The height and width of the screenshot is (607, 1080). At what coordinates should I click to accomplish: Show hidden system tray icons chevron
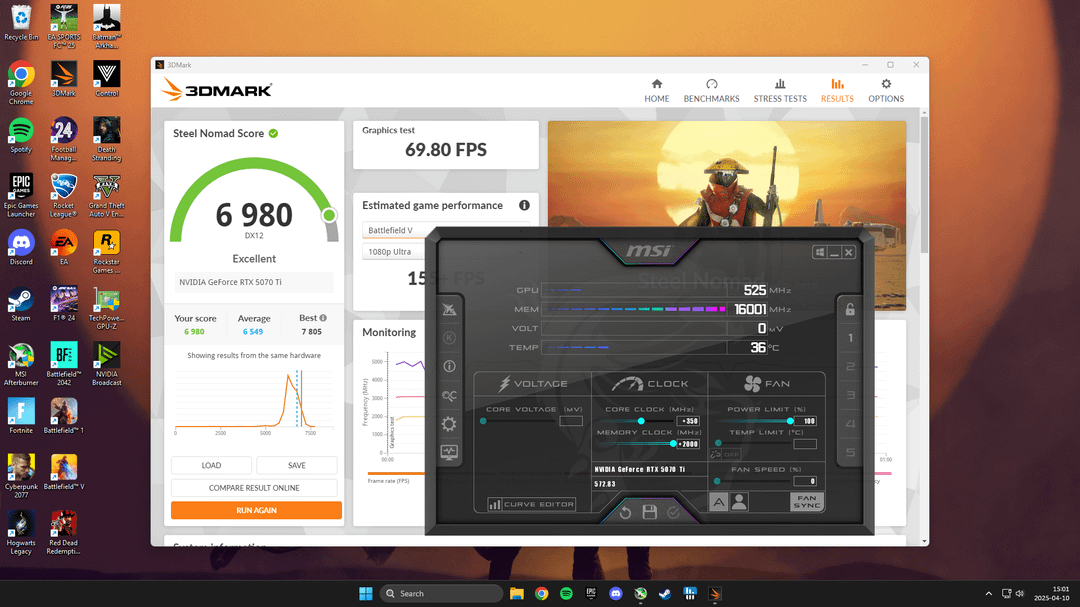[988, 593]
